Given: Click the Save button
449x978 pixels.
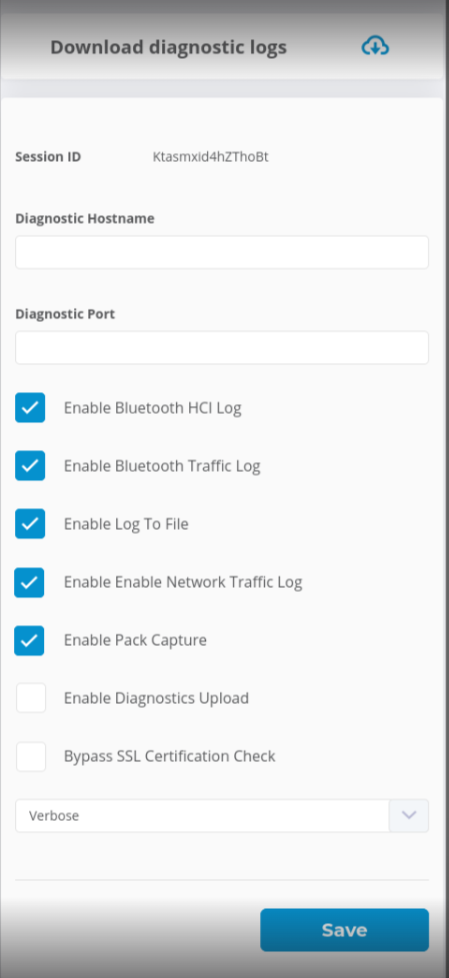Looking at the screenshot, I should [344, 930].
